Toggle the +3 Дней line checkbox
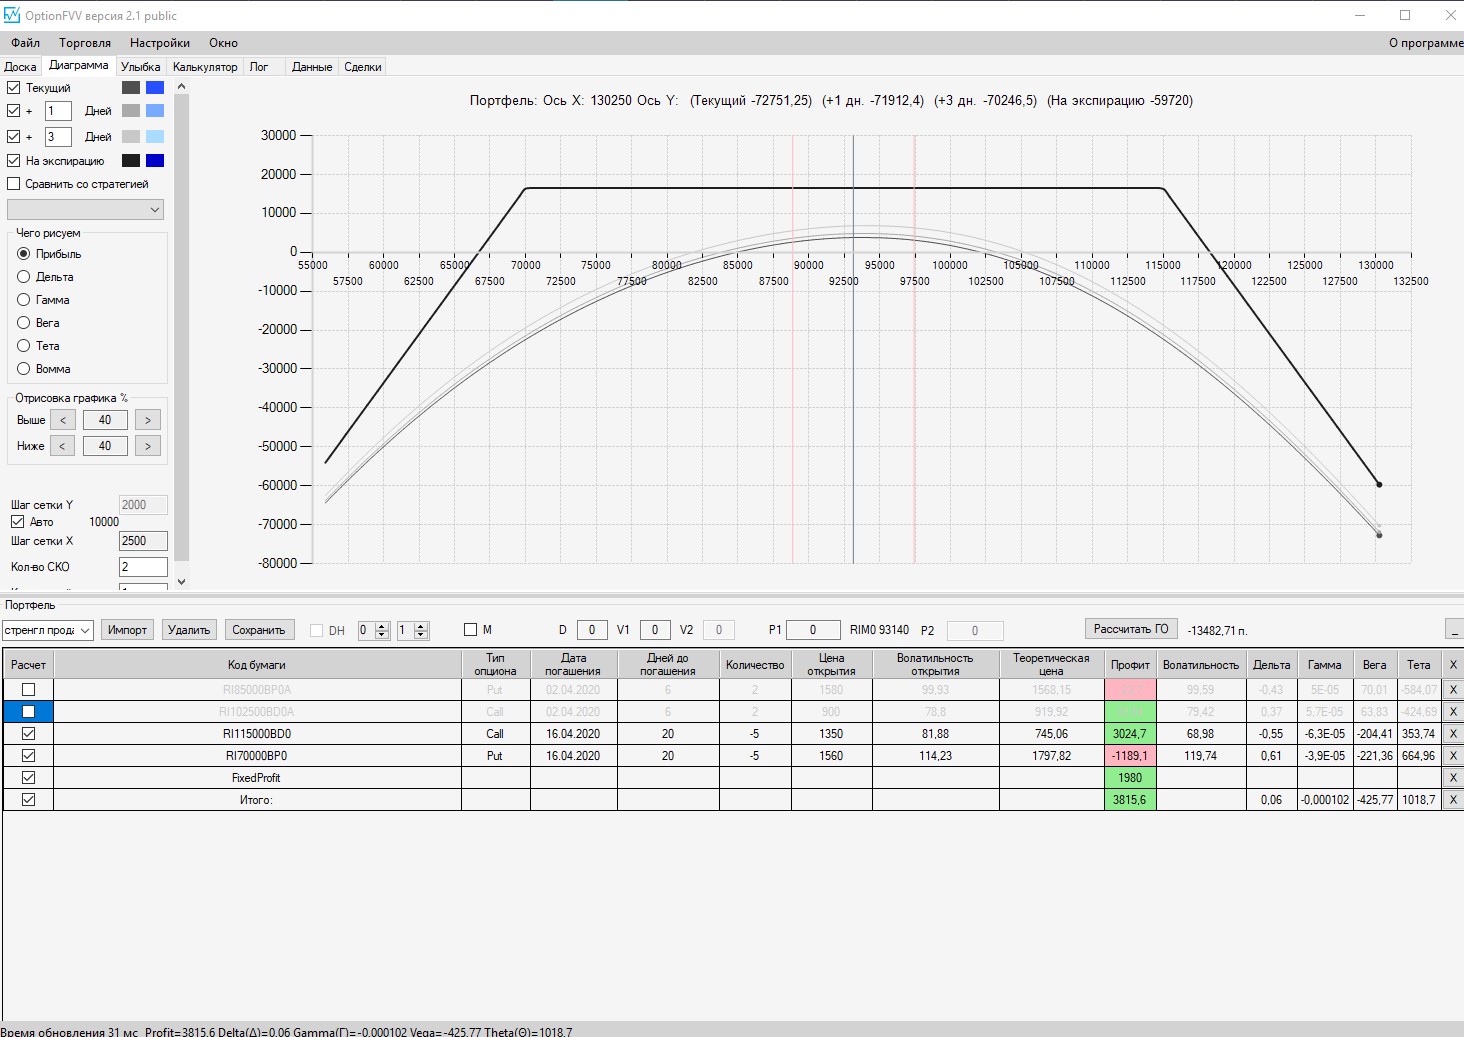The width and height of the screenshot is (1464, 1037). click(x=14, y=137)
